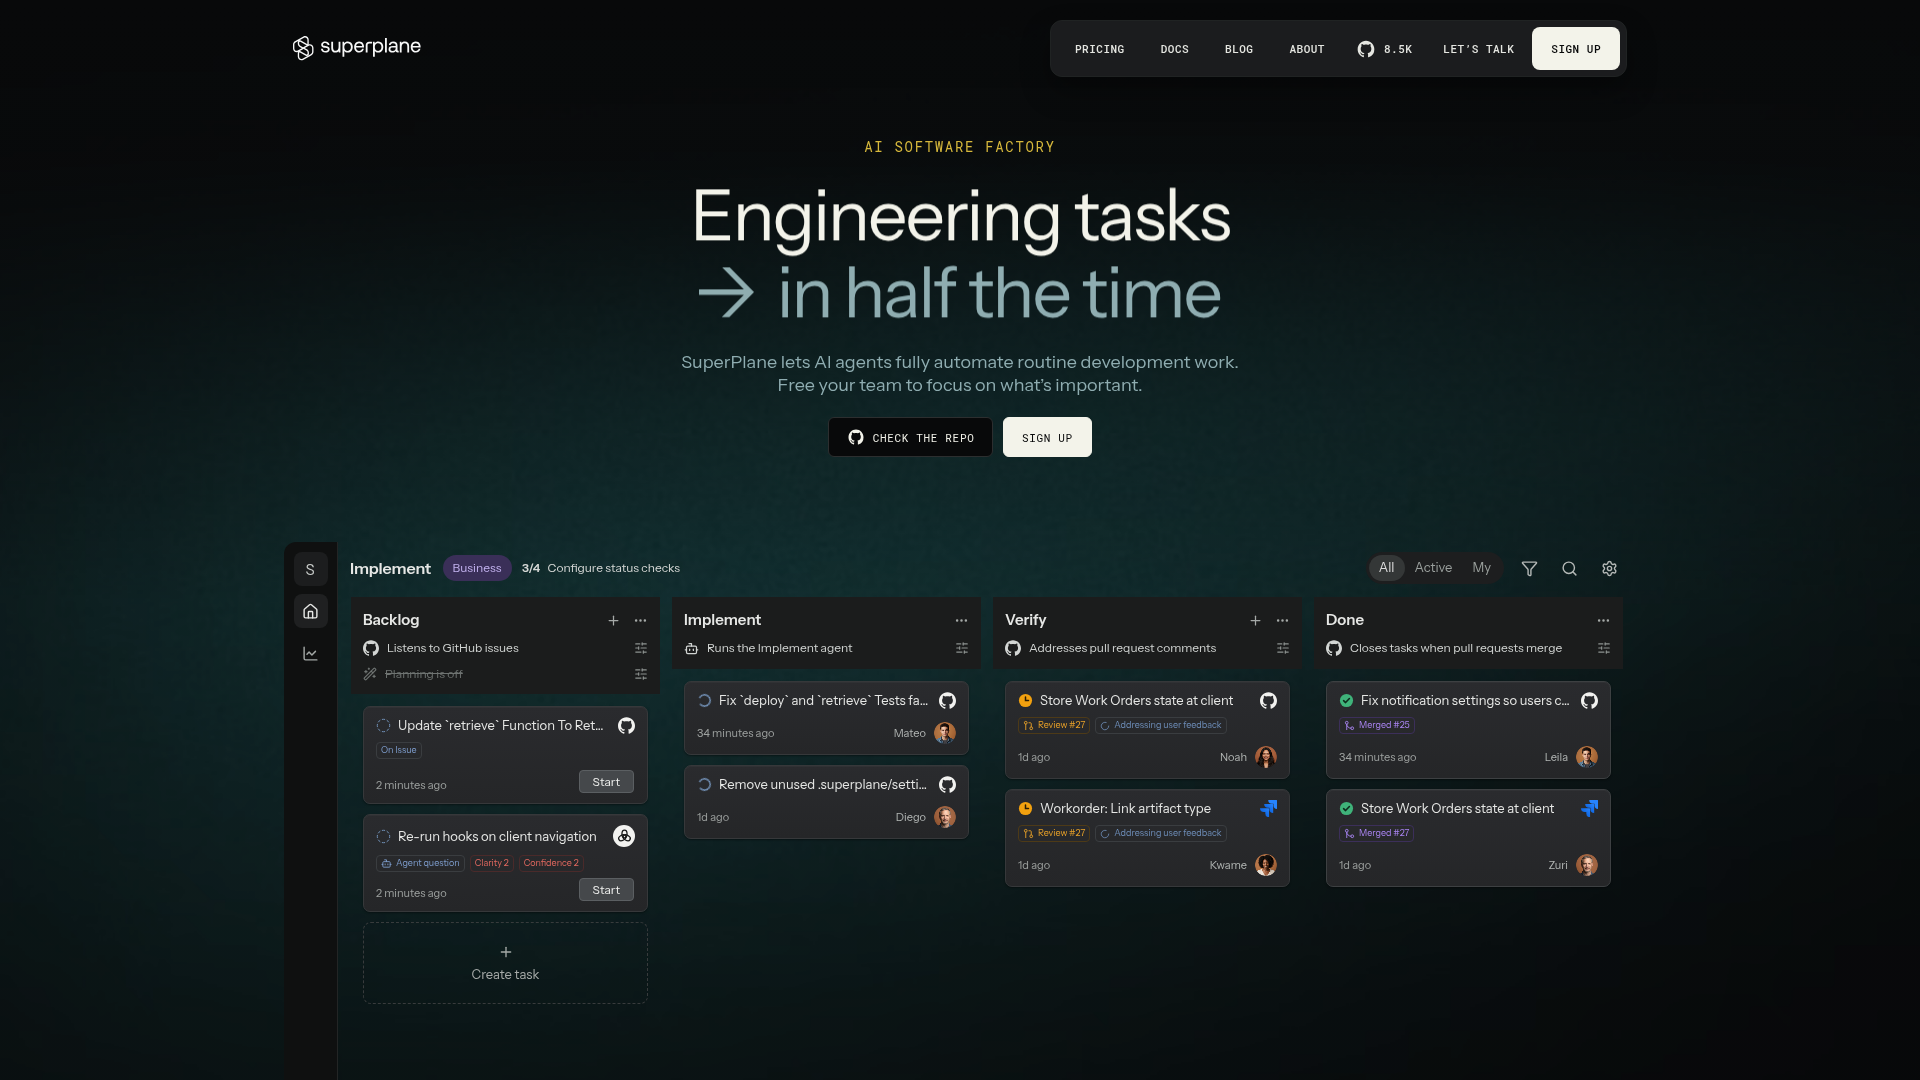Open Done column more options menu
This screenshot has height=1080, width=1920.
pos(1604,620)
